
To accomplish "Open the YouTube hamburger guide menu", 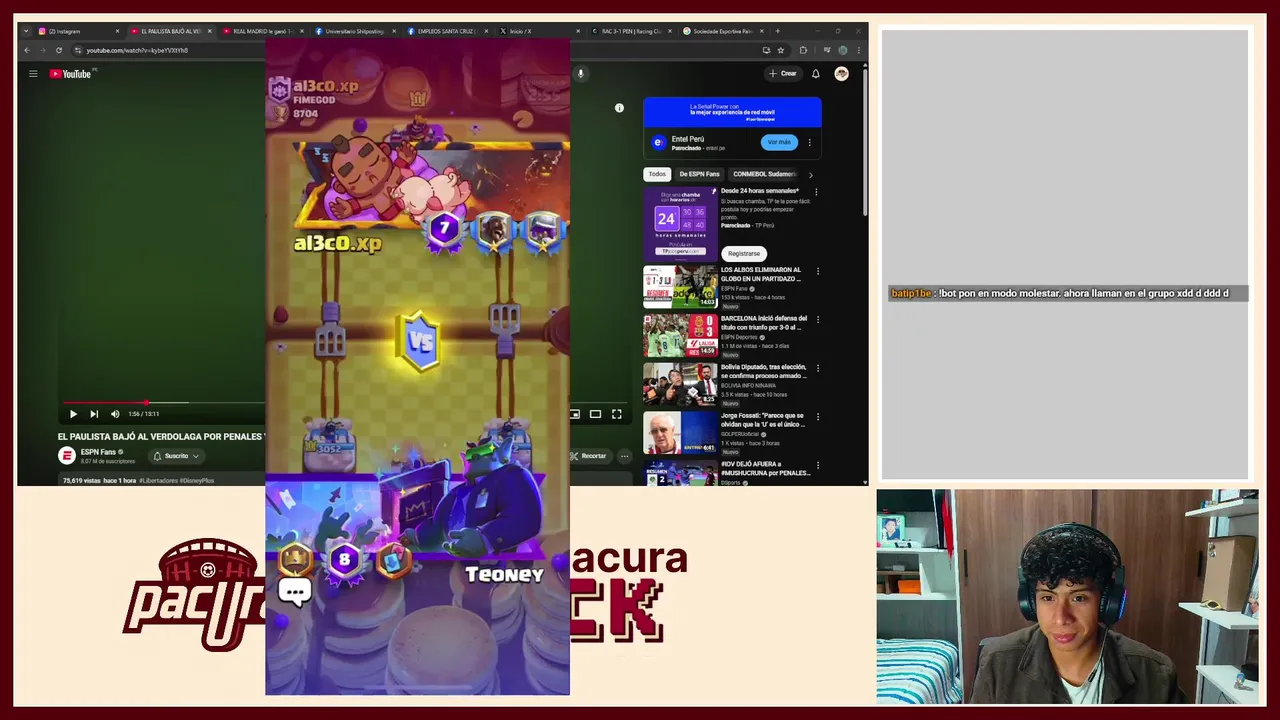I will [x=33, y=73].
